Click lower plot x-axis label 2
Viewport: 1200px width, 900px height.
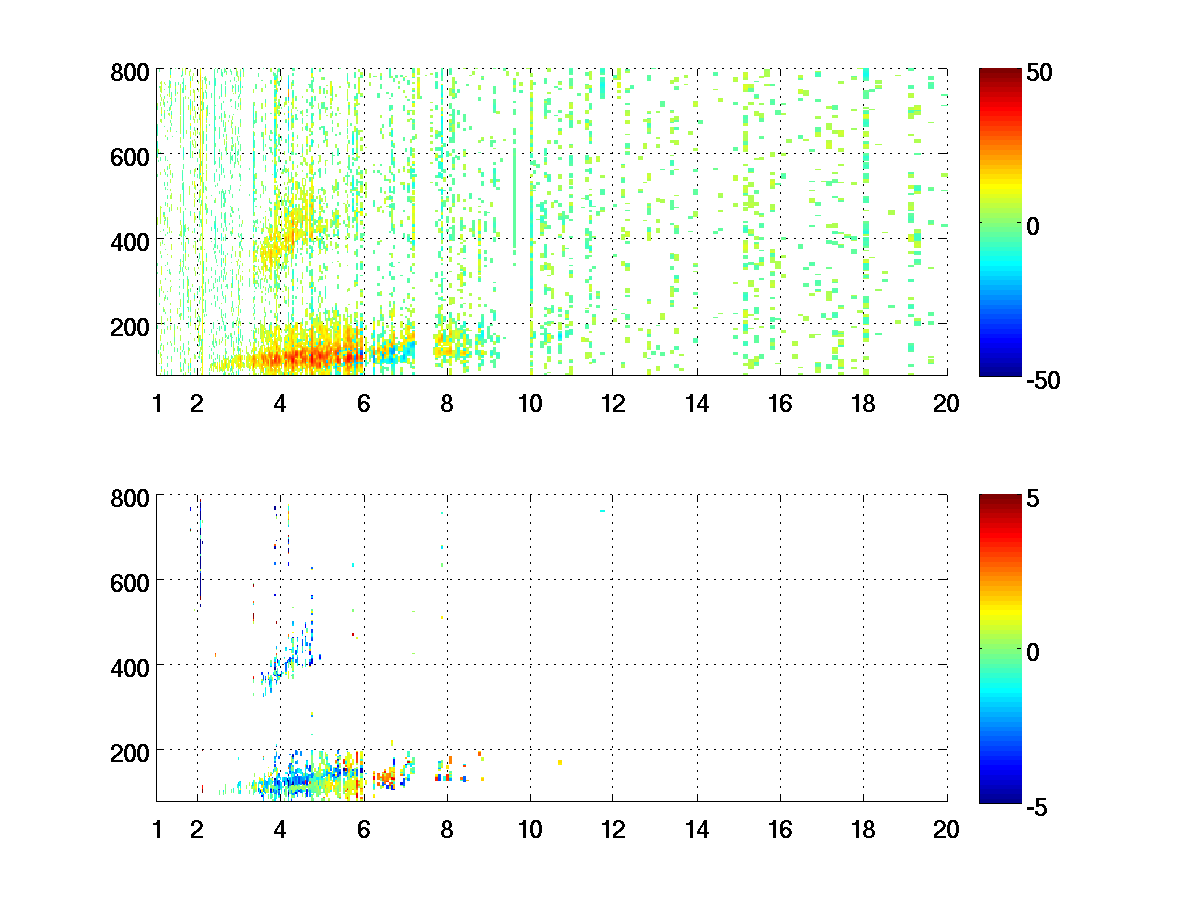[x=197, y=829]
